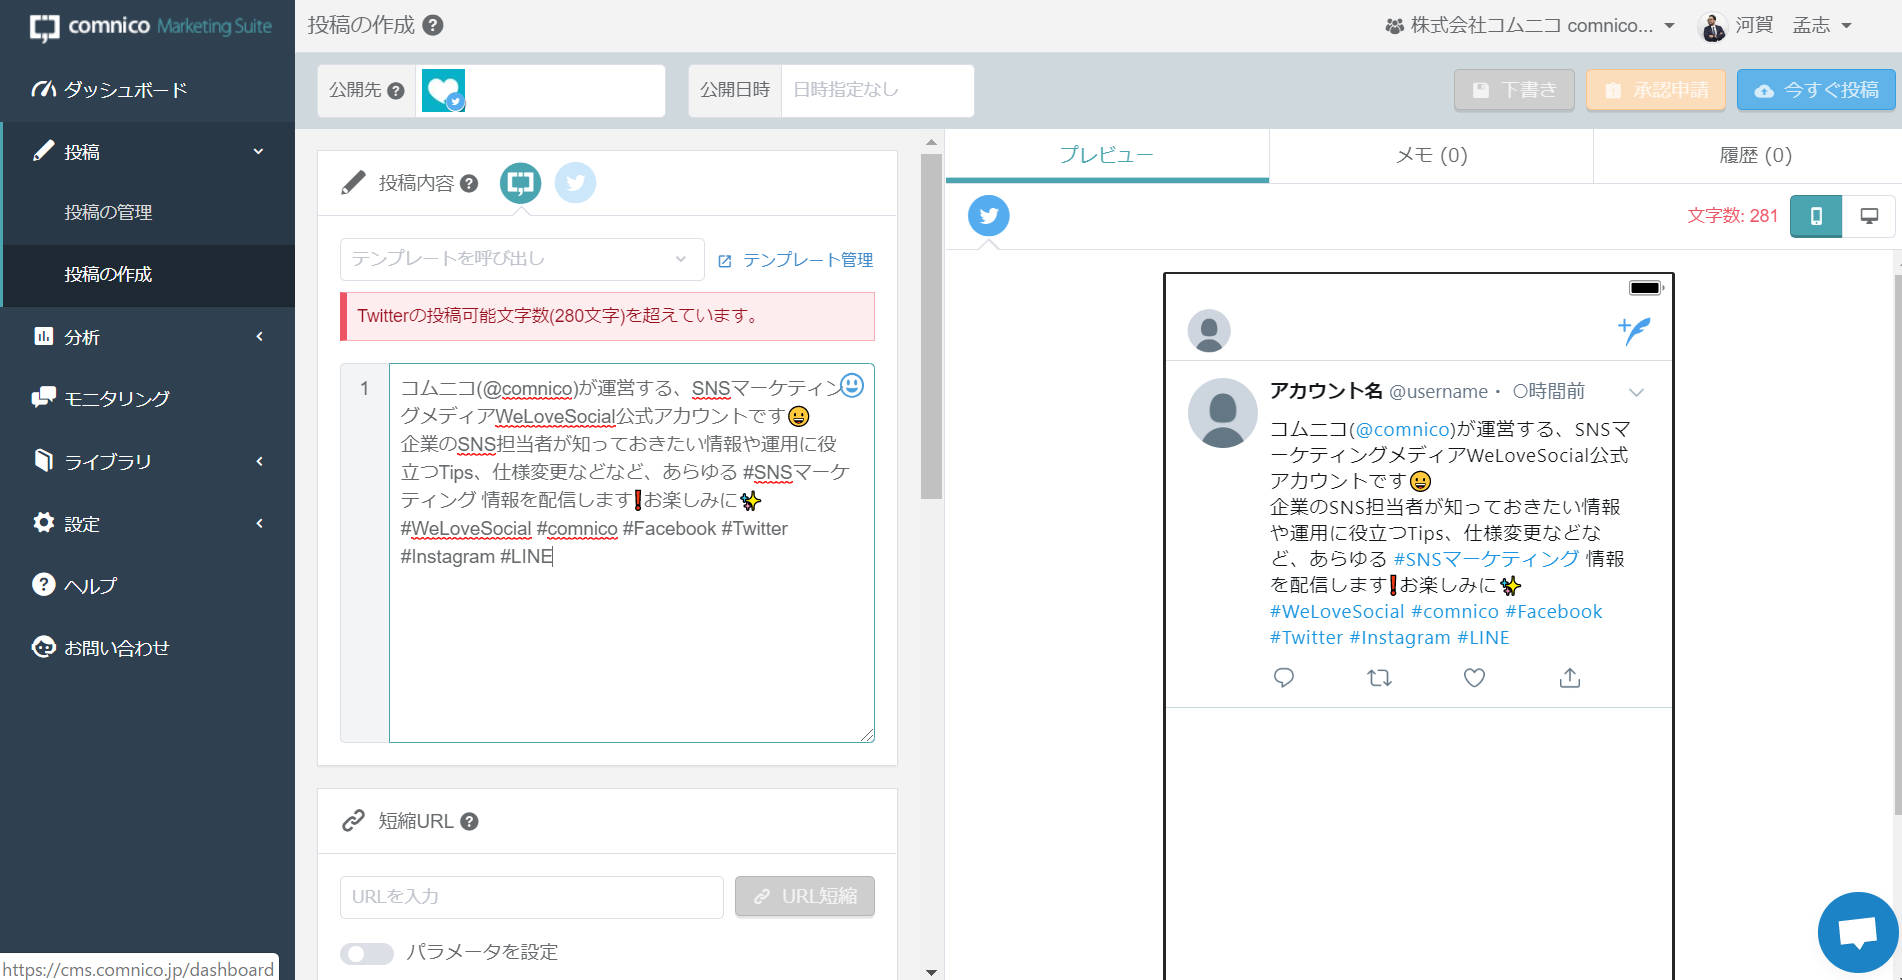Select the heart account avatar in 公開先
Viewport: 1902px width, 980px height.
pyautogui.click(x=443, y=90)
